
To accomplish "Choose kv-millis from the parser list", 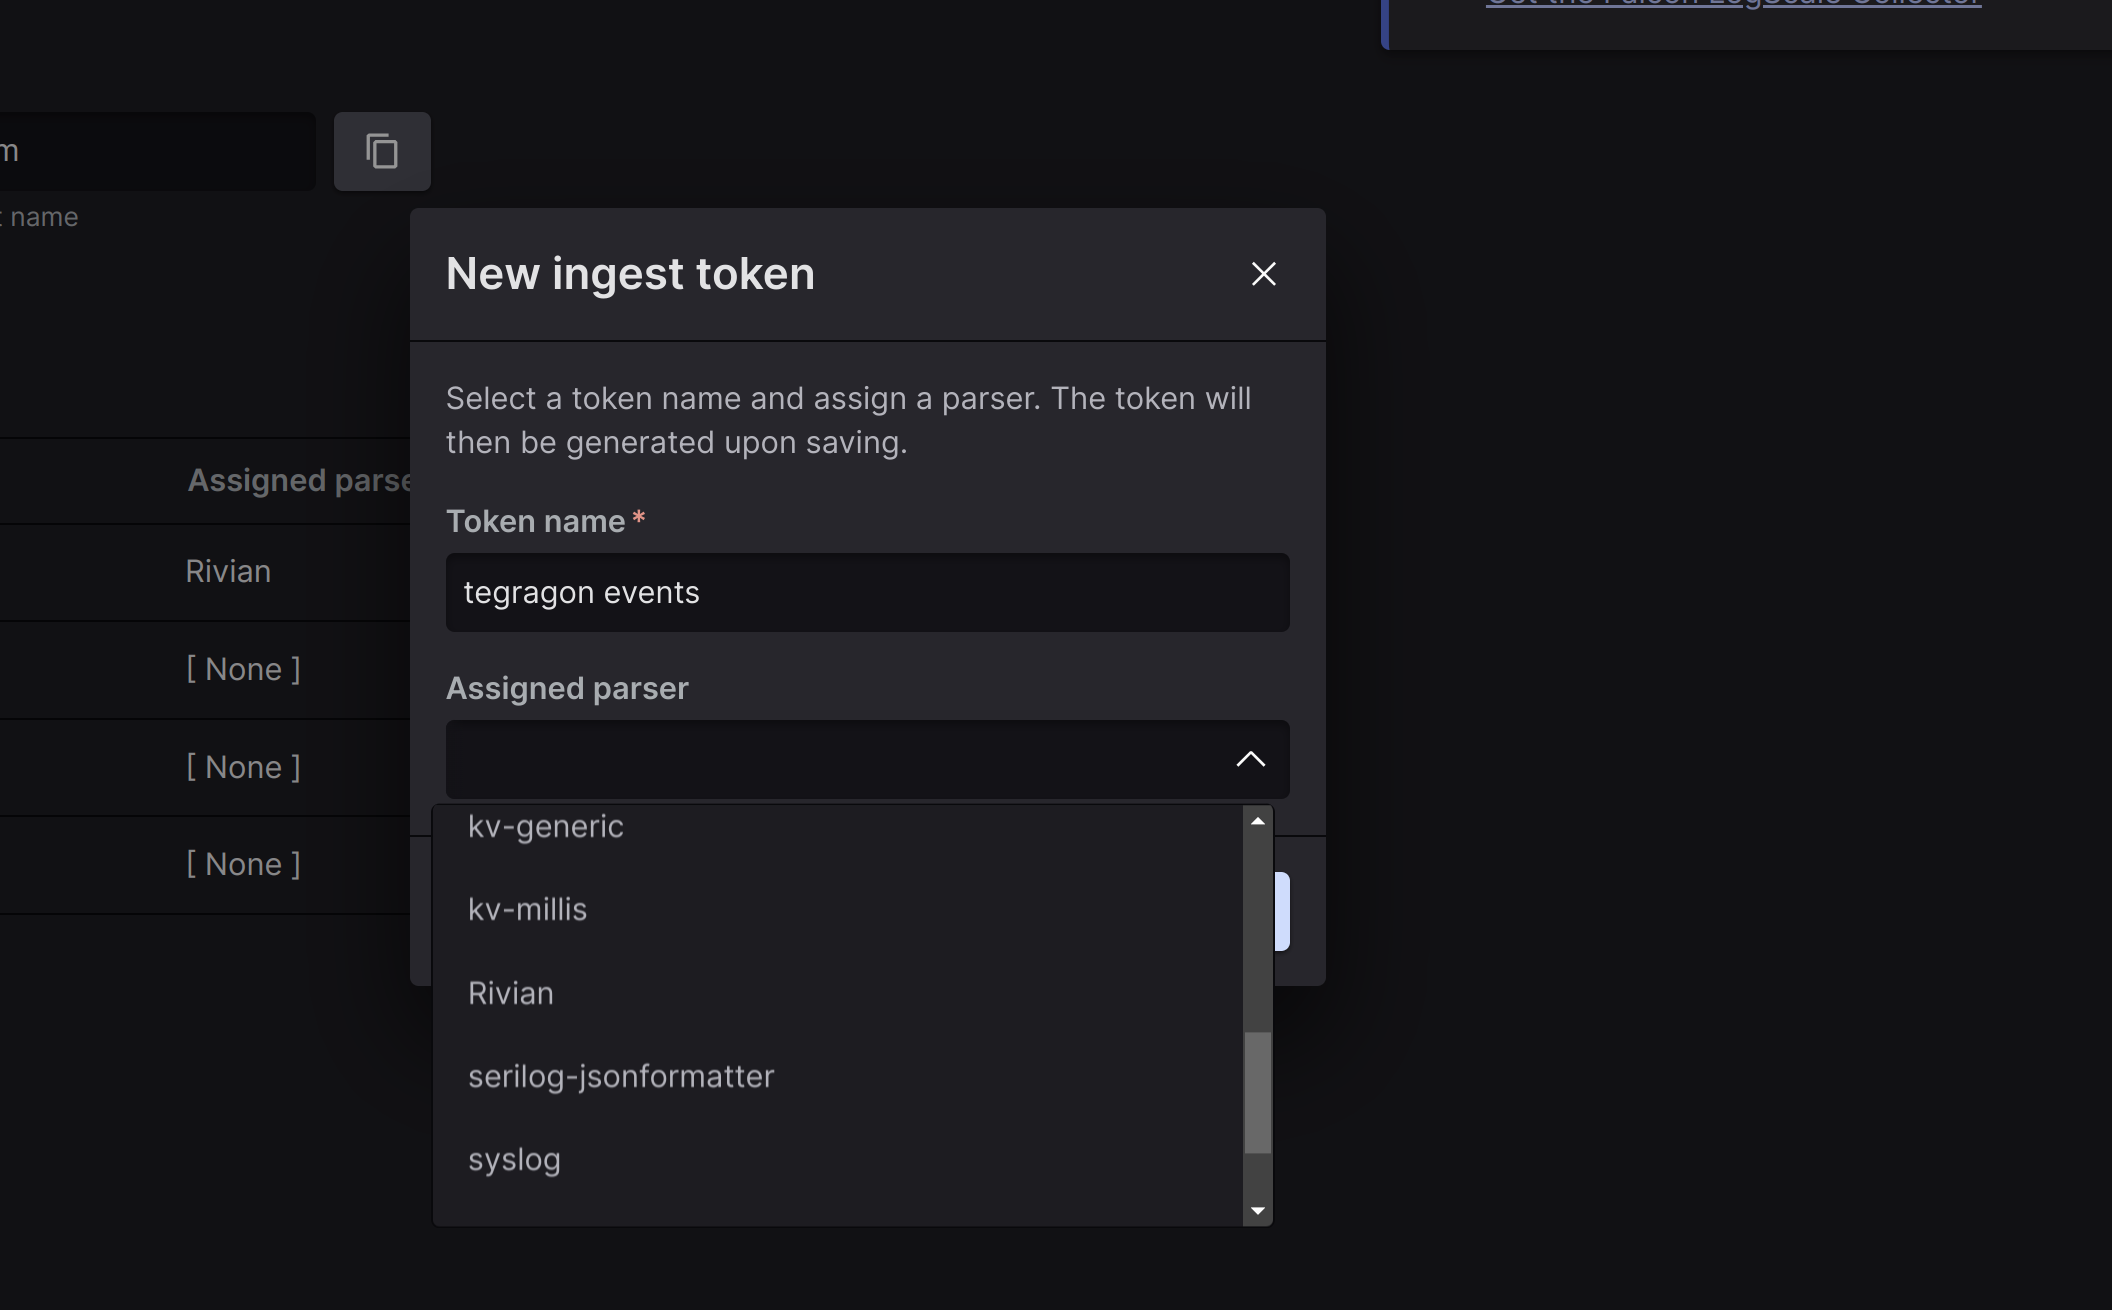I will 527,910.
